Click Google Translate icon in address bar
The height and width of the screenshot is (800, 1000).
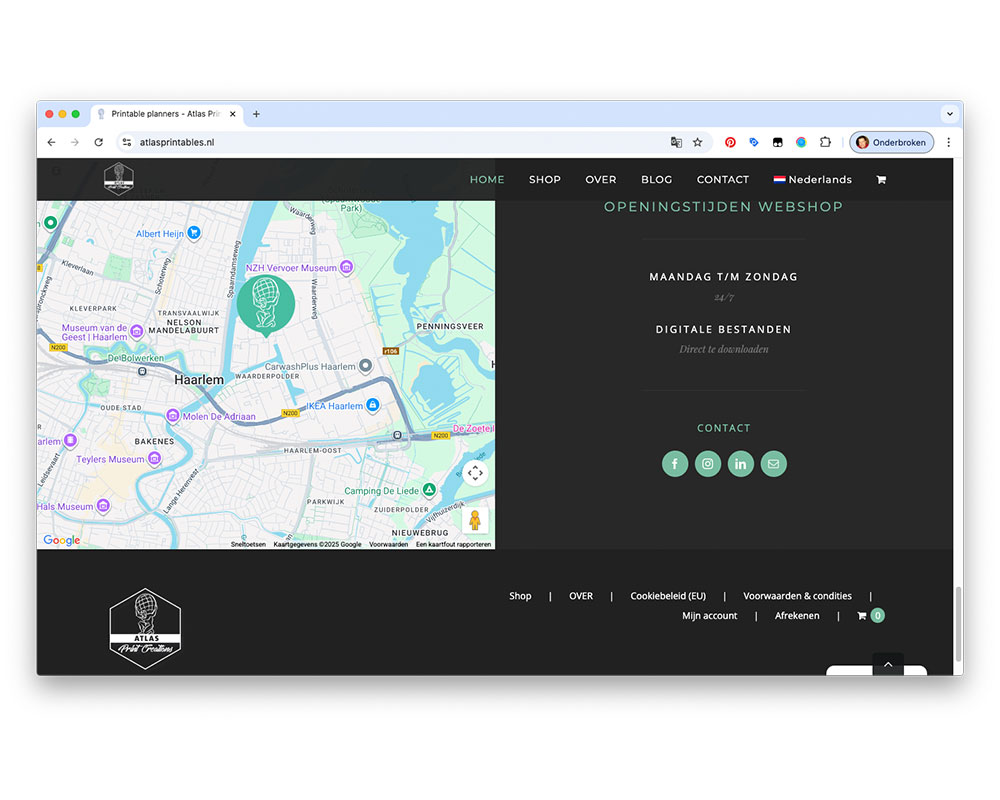676,143
